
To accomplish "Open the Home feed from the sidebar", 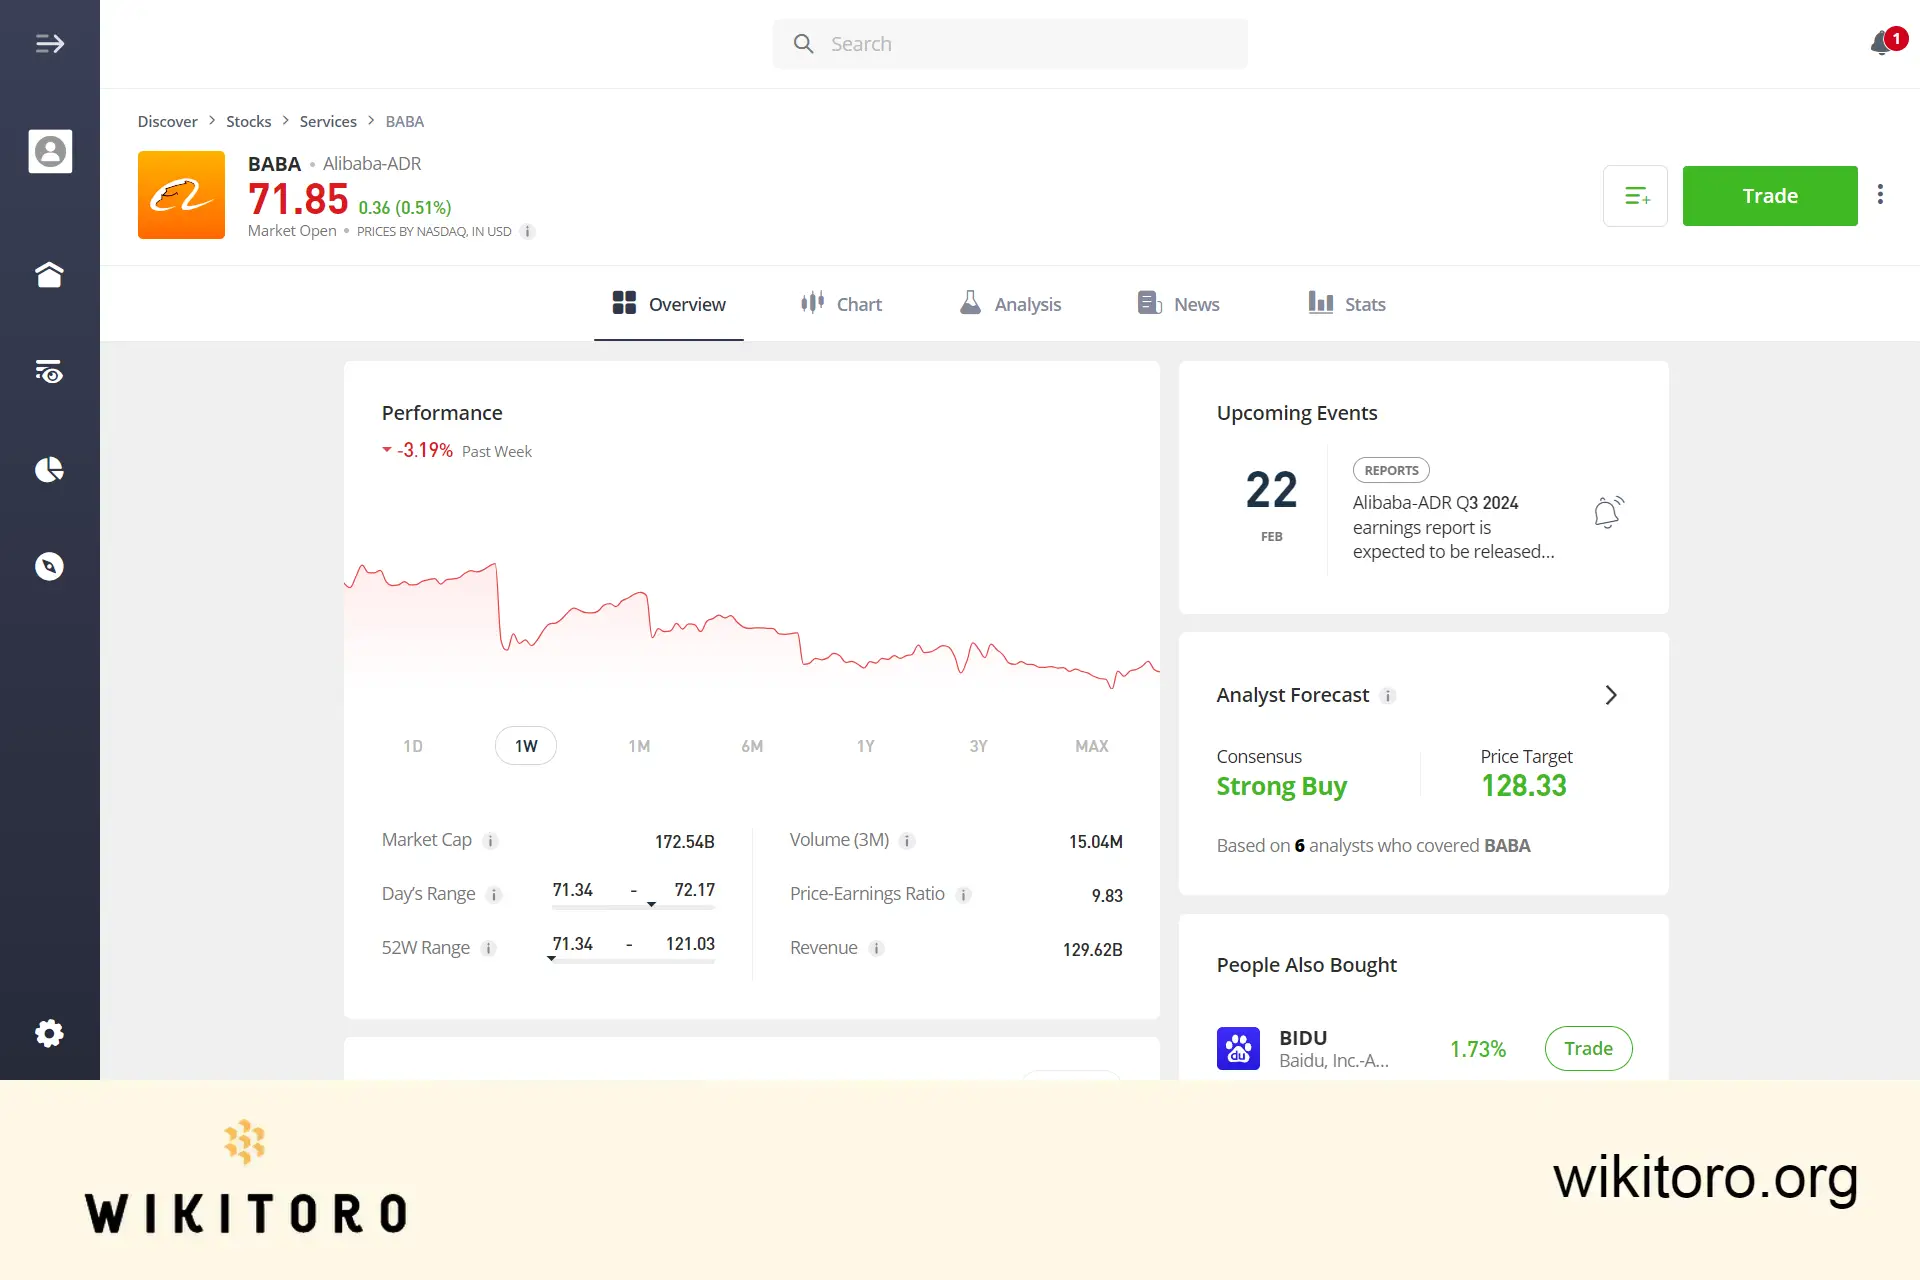I will [x=50, y=274].
